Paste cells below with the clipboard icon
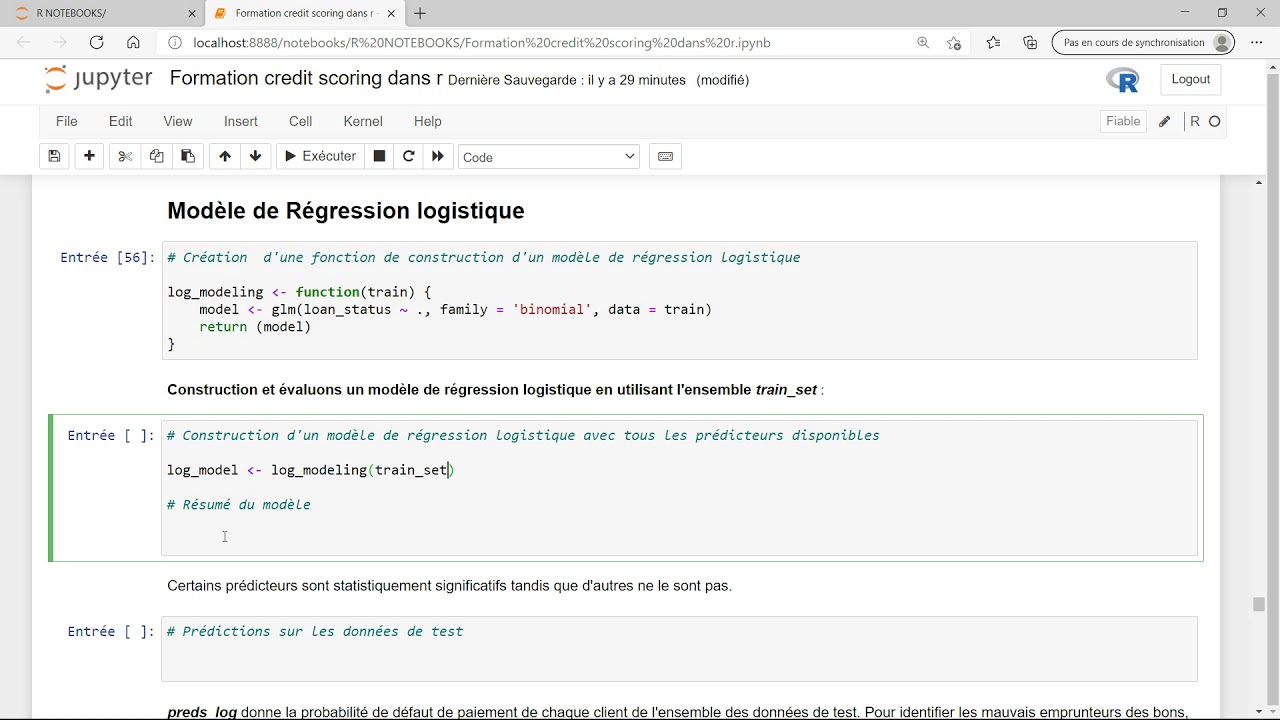 tap(187, 156)
